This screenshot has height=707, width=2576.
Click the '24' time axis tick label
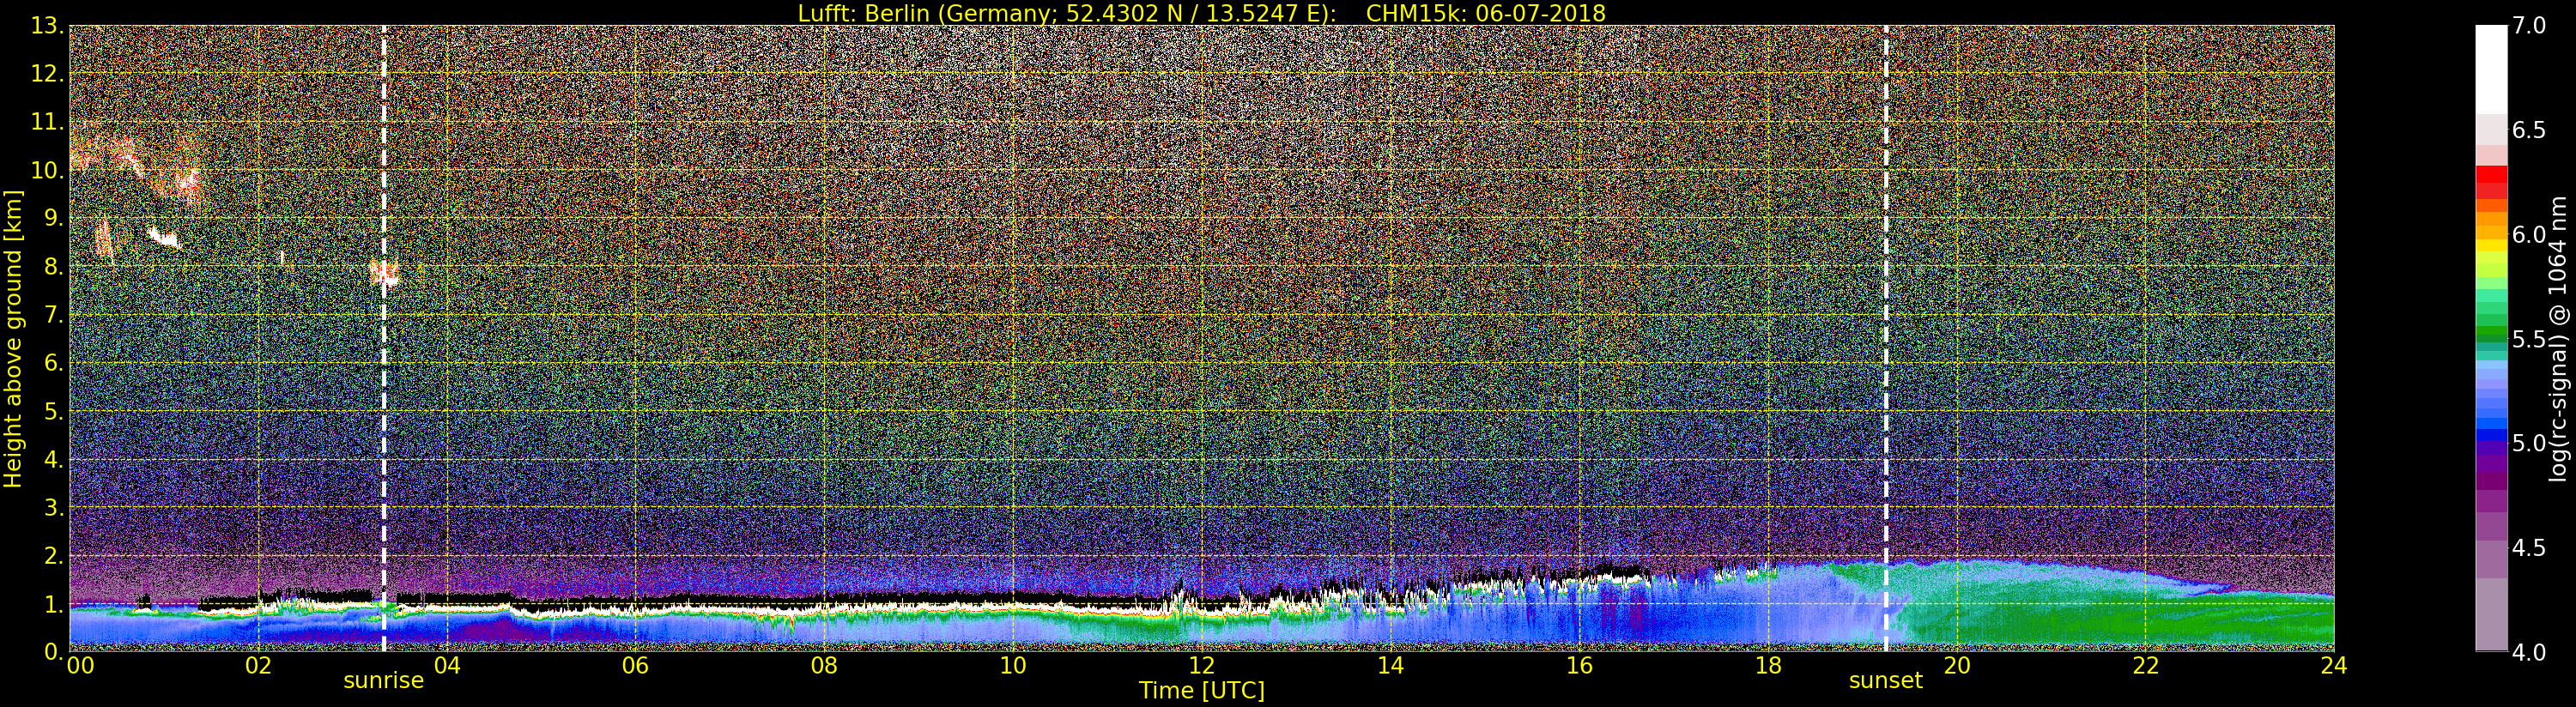(x=2334, y=665)
